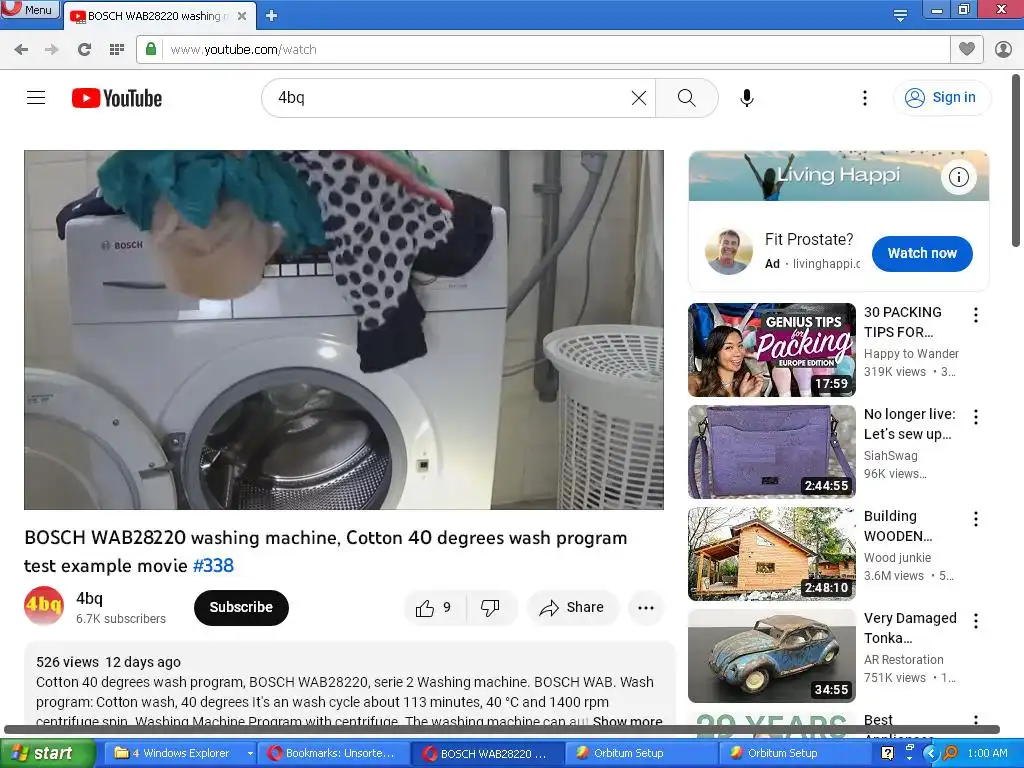The height and width of the screenshot is (768, 1024).
Task: Click the vertical page scrollbar
Action: pos(1017,160)
